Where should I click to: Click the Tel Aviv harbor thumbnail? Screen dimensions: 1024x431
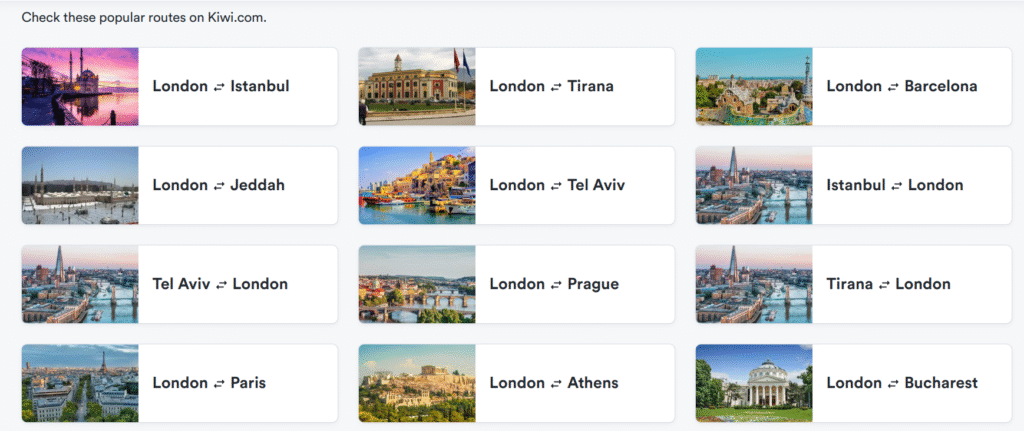coord(417,185)
